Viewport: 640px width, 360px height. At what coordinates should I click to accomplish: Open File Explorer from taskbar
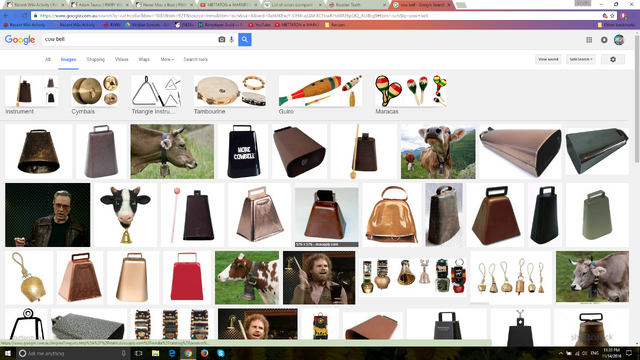(x=155, y=353)
